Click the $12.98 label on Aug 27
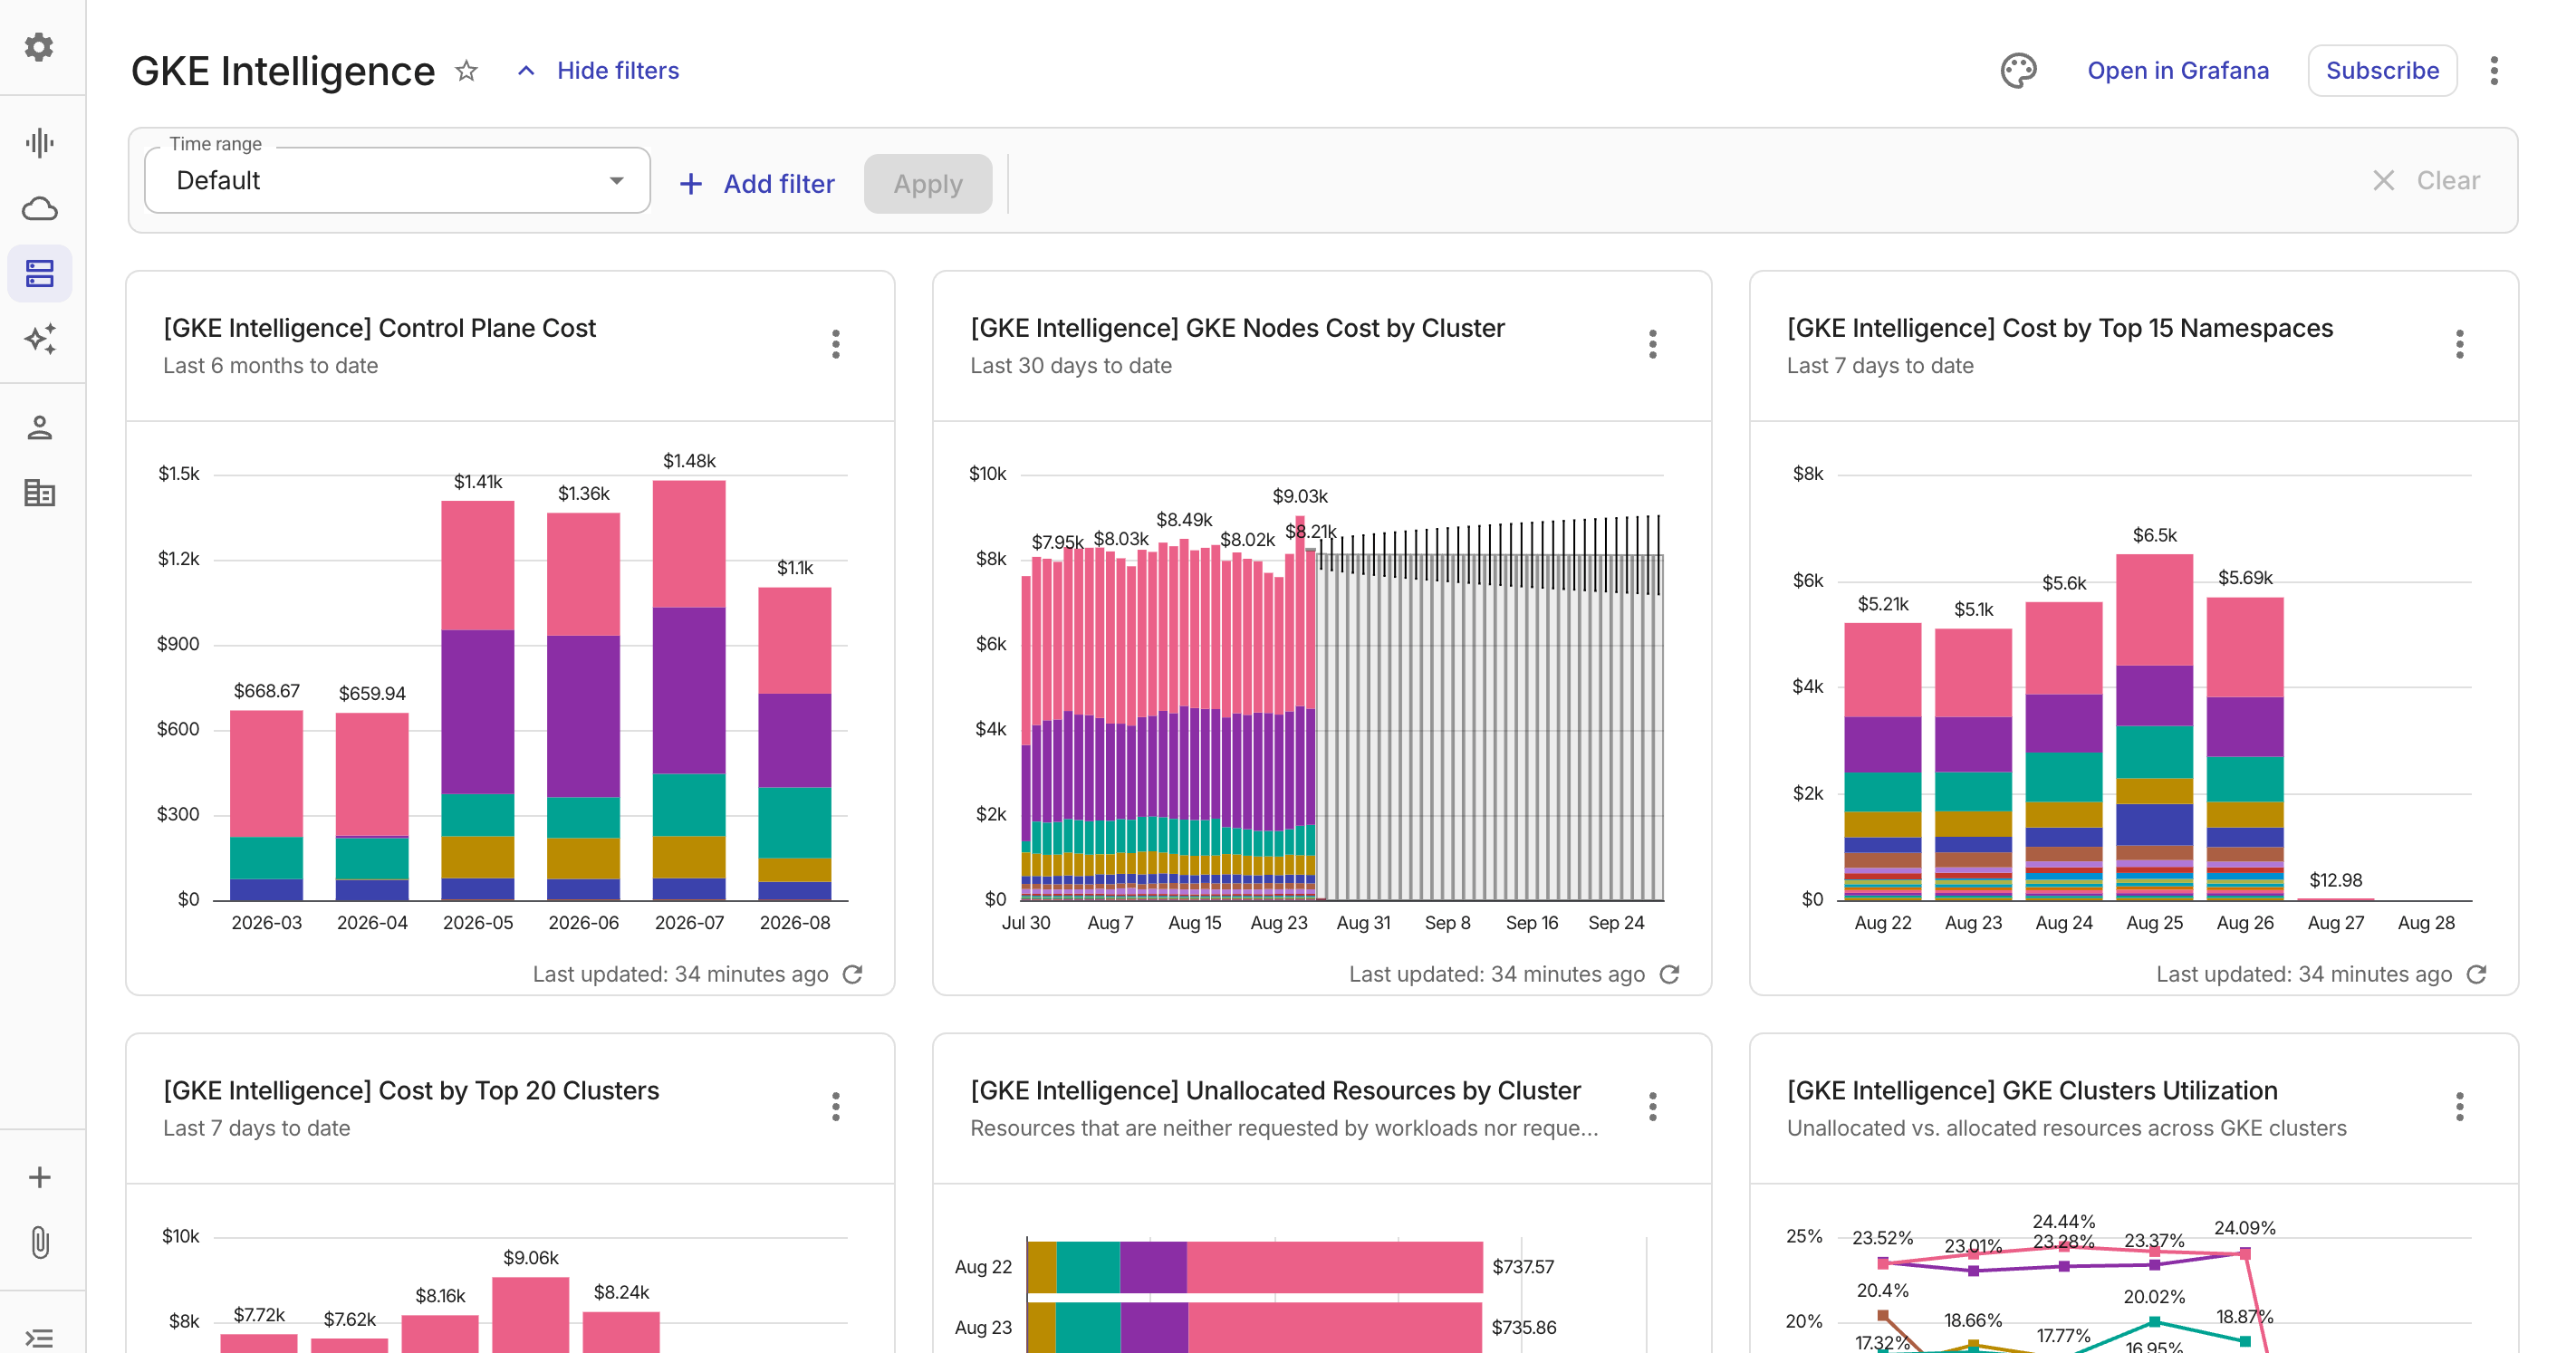This screenshot has height=1353, width=2576. (2335, 880)
